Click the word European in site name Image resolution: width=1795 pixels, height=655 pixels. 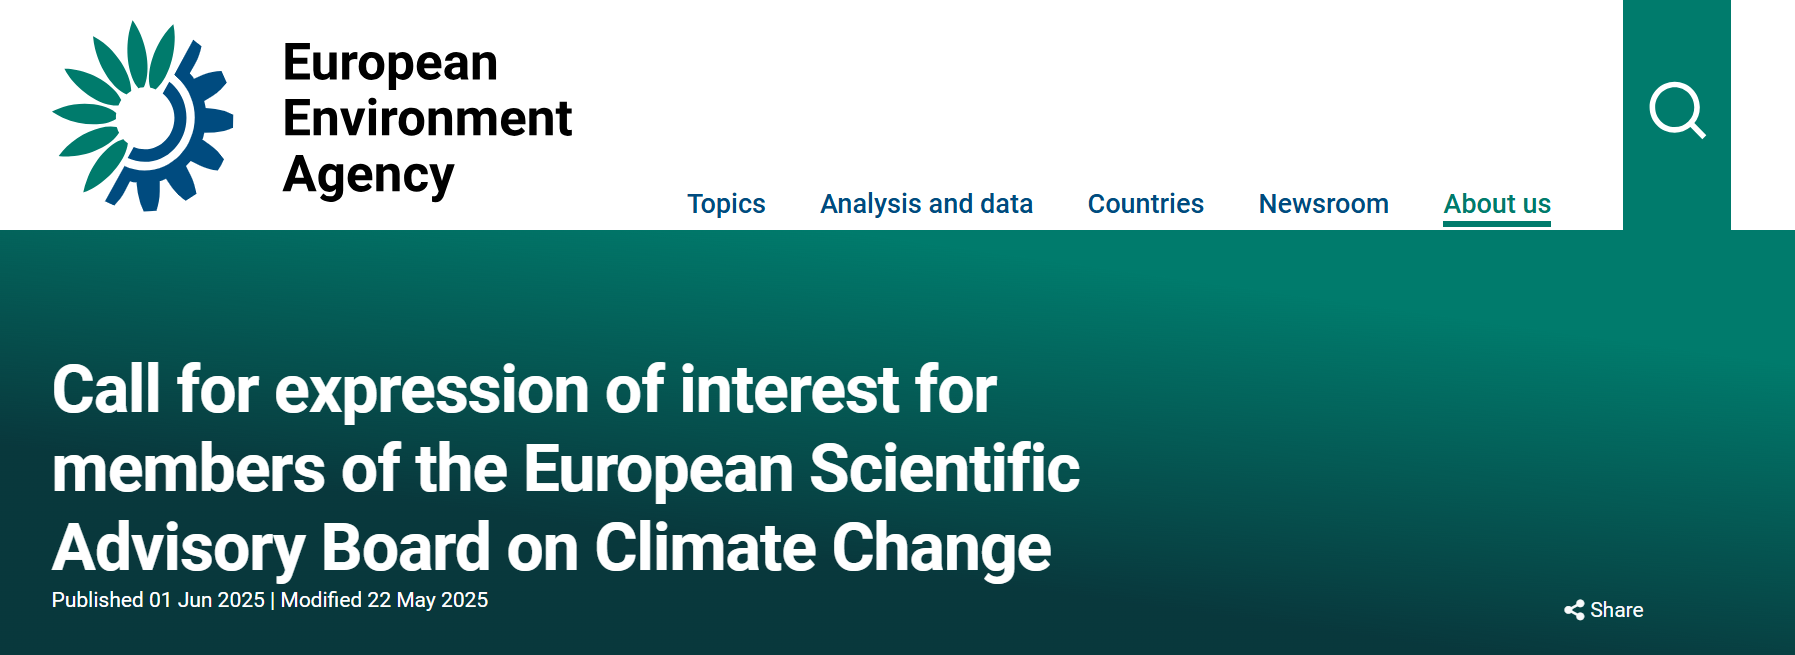[x=390, y=63]
